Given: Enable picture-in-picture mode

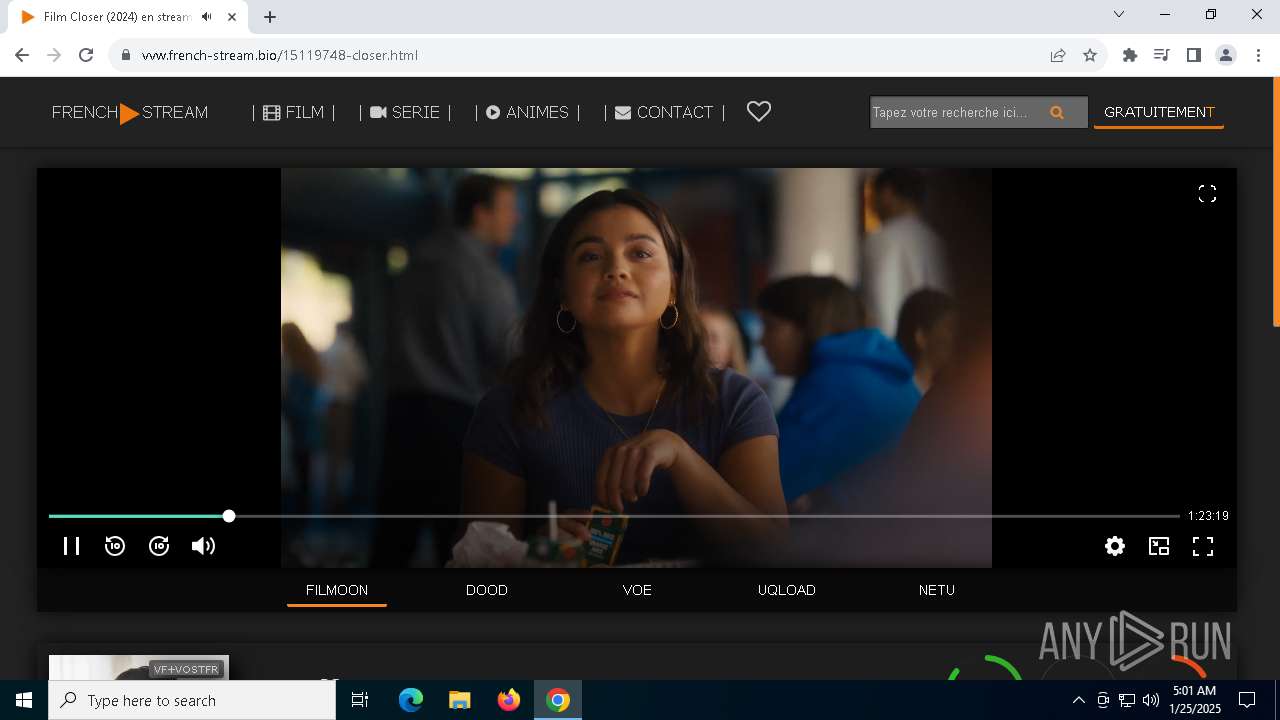Looking at the screenshot, I should (1159, 546).
